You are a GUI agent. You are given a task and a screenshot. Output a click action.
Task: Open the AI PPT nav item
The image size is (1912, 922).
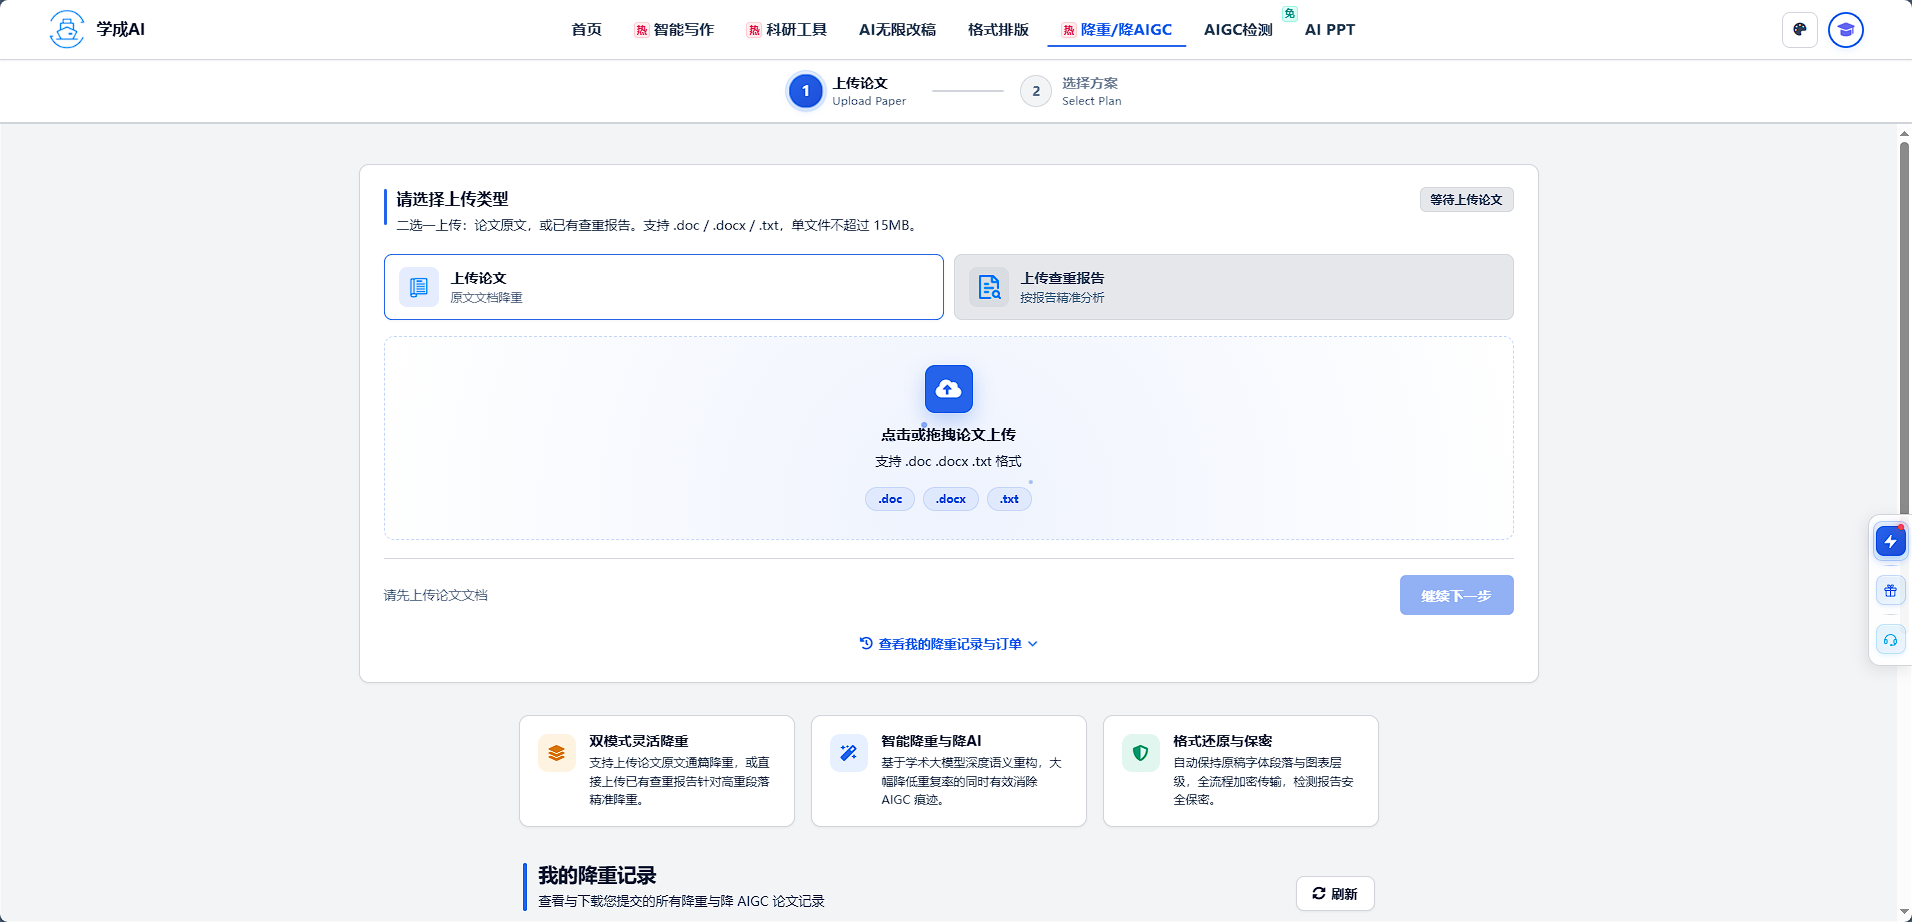1330,30
